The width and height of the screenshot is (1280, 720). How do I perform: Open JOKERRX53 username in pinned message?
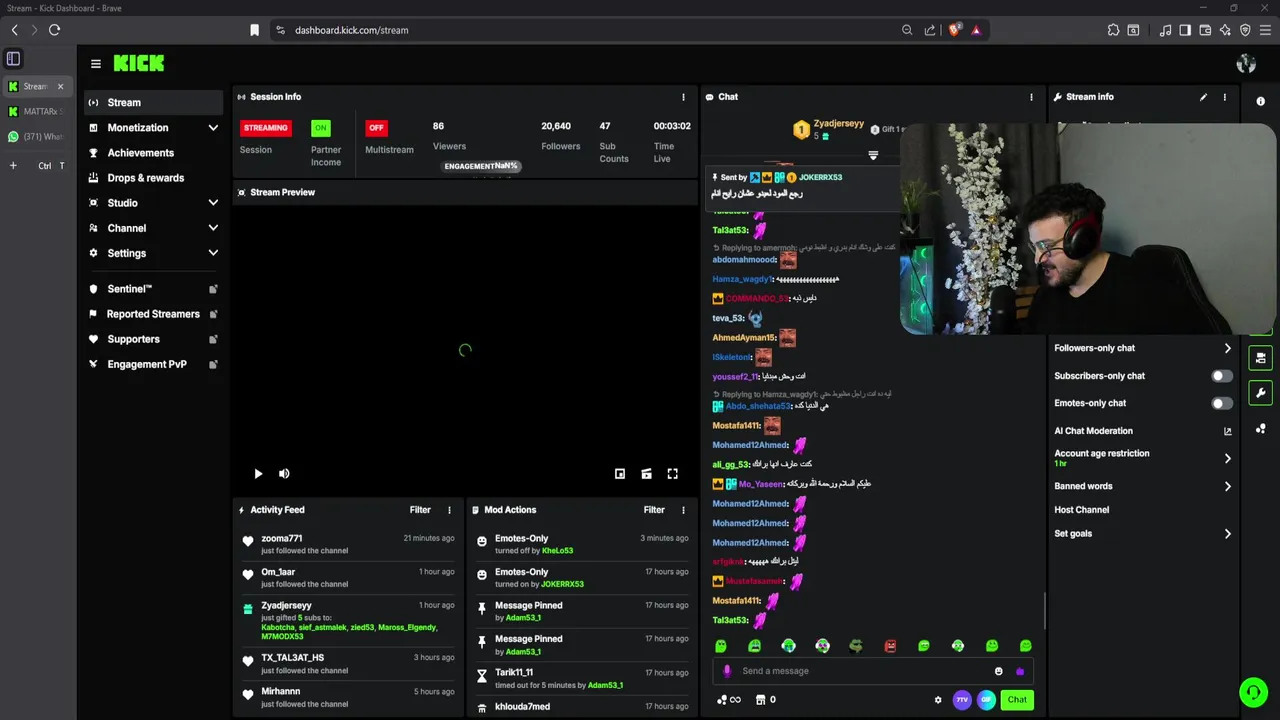(x=820, y=177)
